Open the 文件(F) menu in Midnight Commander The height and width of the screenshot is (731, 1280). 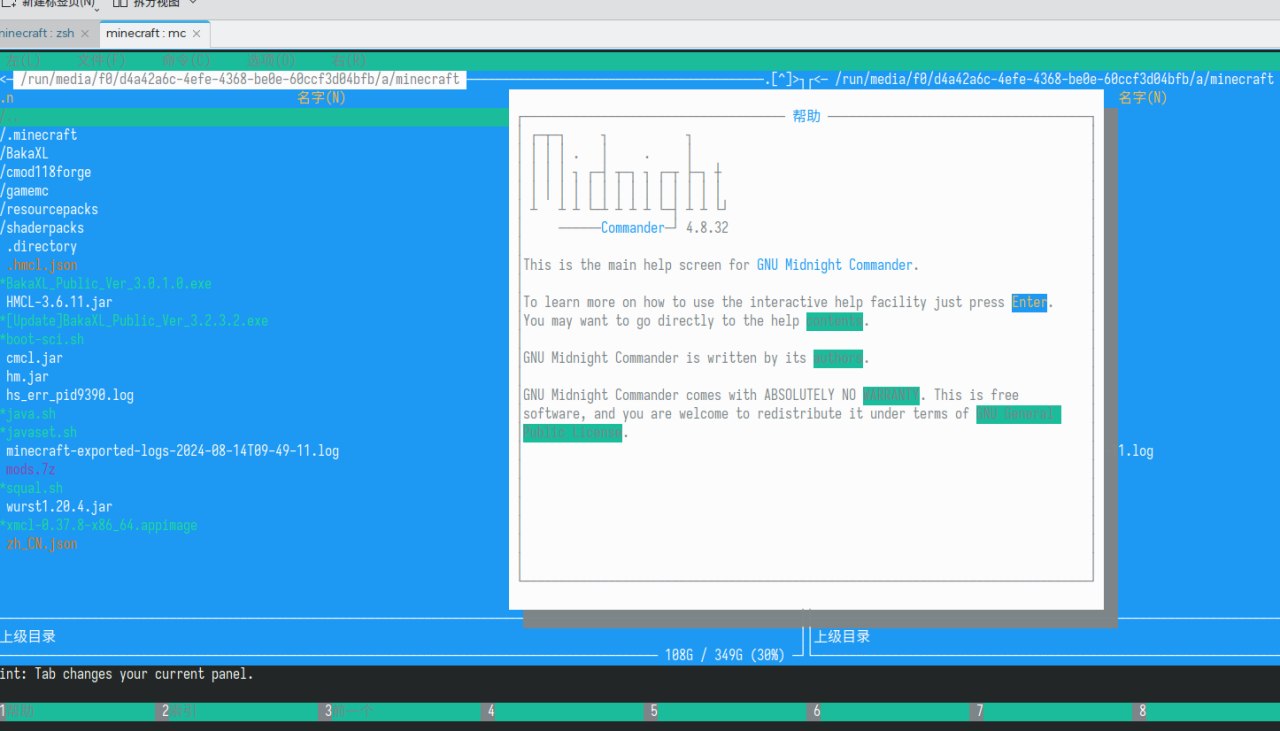coord(102,61)
